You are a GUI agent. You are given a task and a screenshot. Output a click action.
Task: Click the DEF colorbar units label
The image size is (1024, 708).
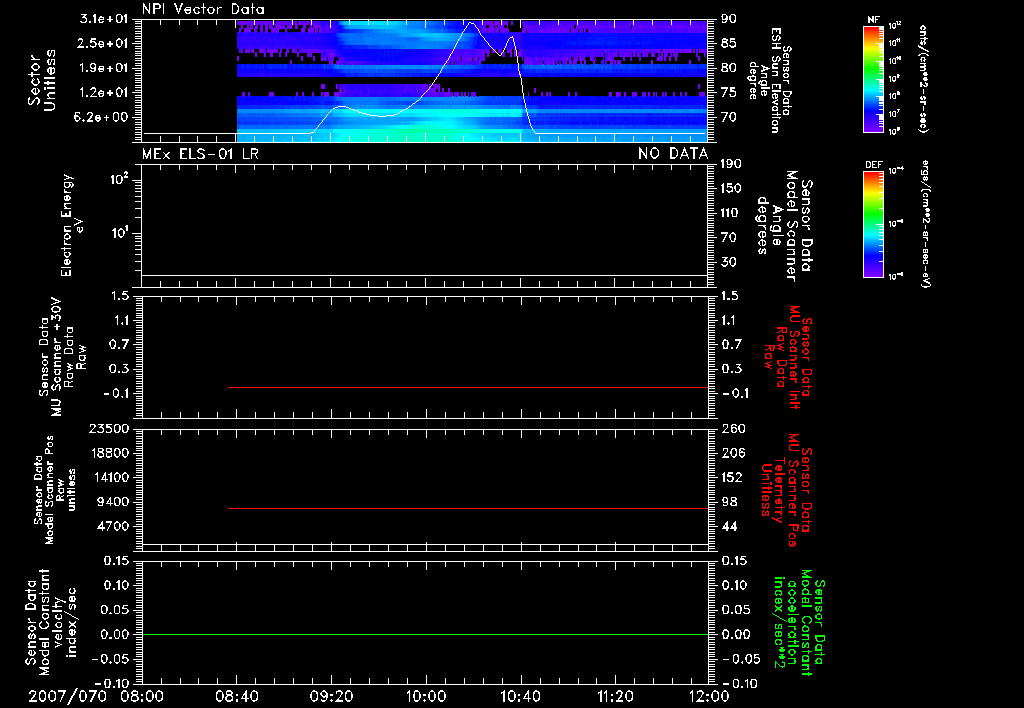(924, 224)
